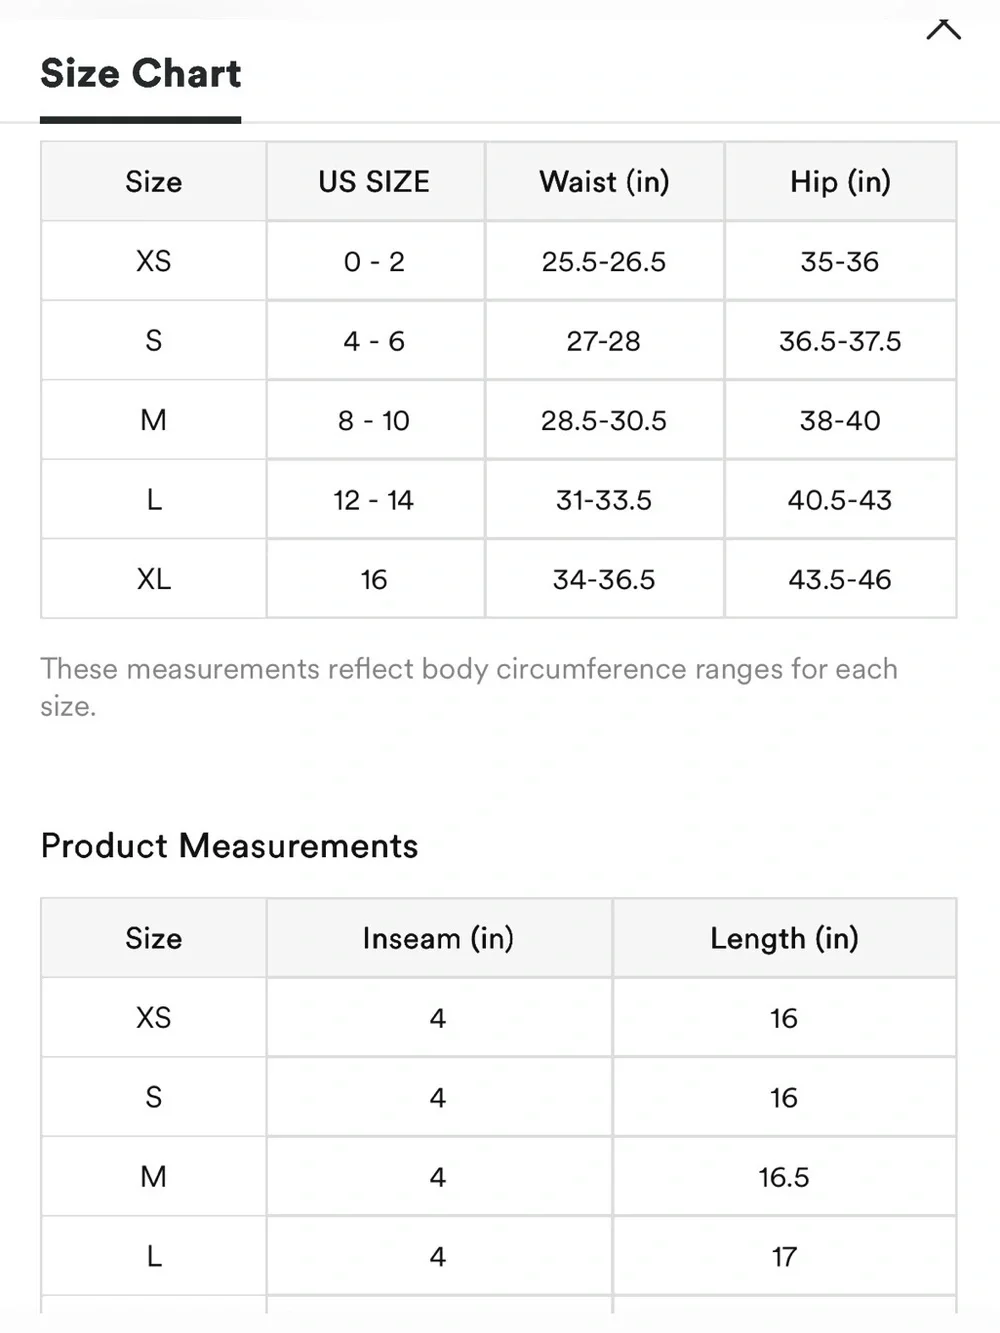Screen dimensions: 1000x1333
Task: Click the Hip (in) column header
Action: tap(840, 181)
